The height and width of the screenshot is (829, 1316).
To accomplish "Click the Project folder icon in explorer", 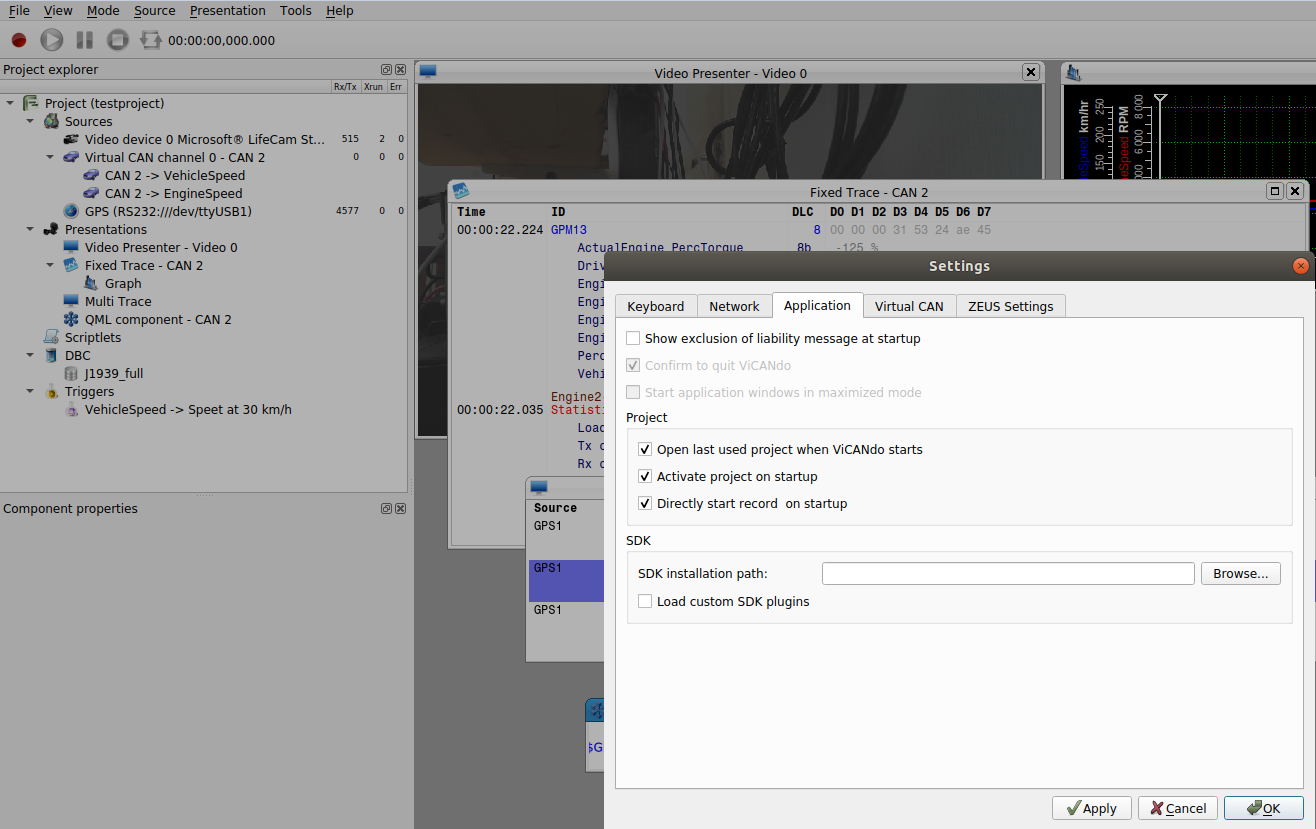I will (x=33, y=104).
